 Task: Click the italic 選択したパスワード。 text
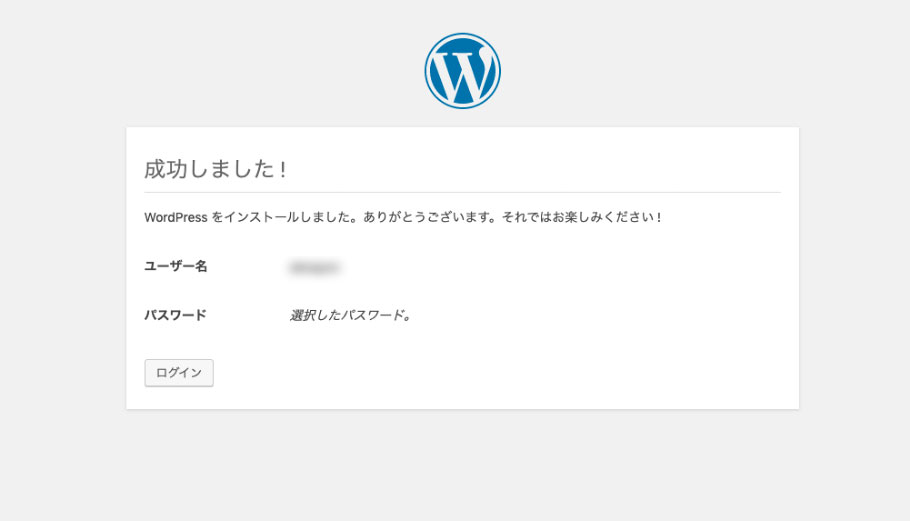click(351, 315)
